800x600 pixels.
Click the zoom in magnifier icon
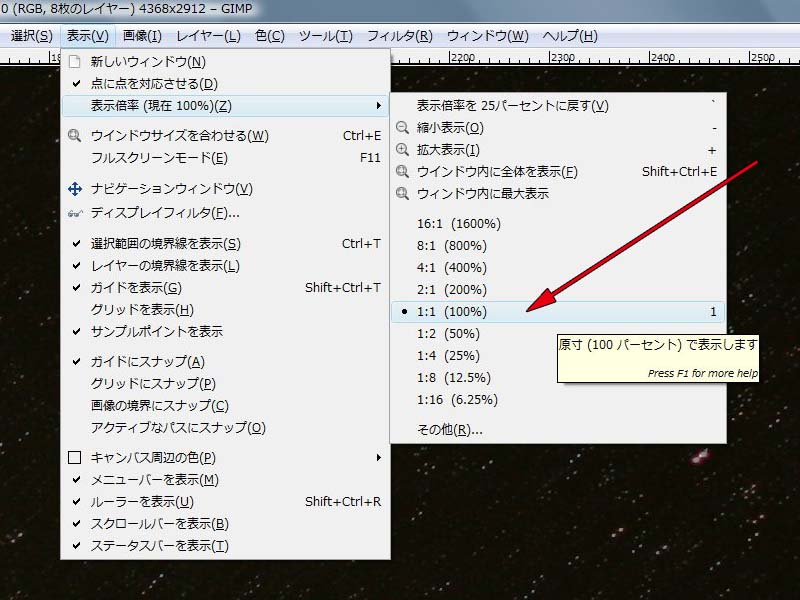coord(403,149)
